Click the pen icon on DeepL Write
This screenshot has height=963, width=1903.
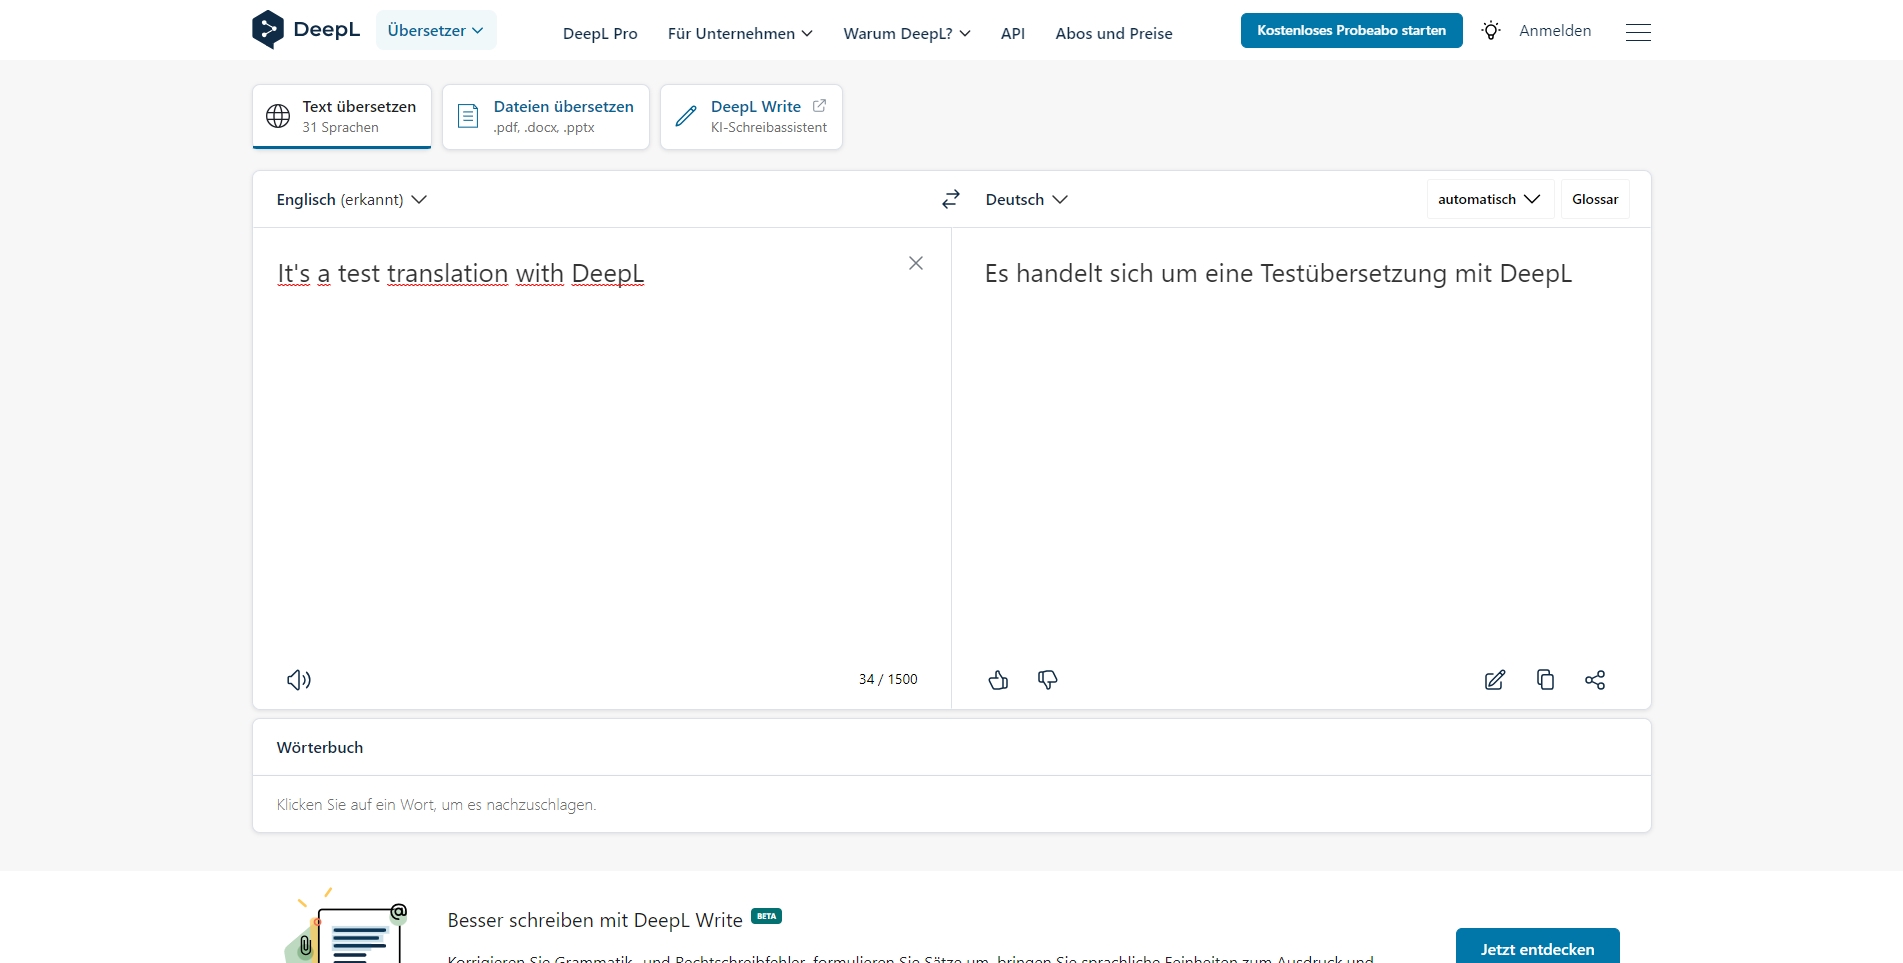(x=686, y=116)
